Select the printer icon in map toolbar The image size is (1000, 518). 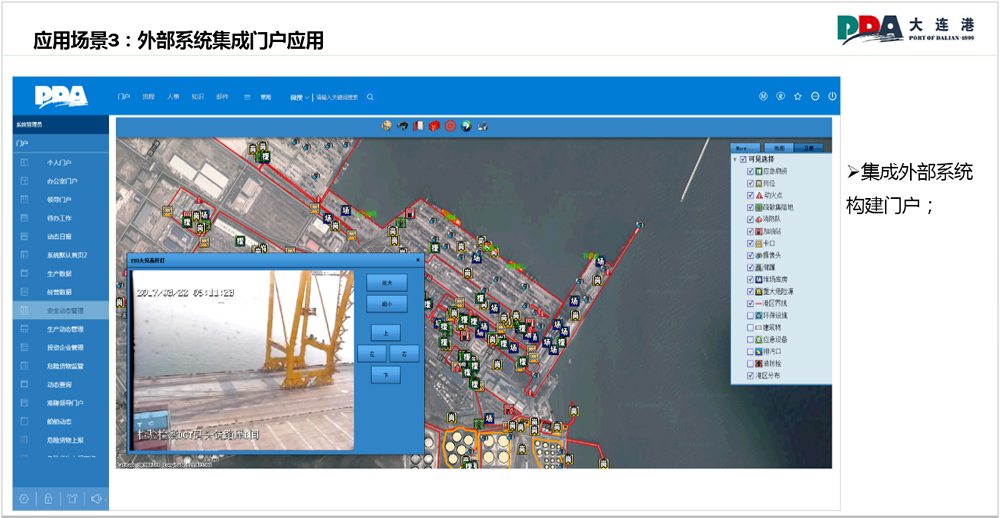(483, 126)
